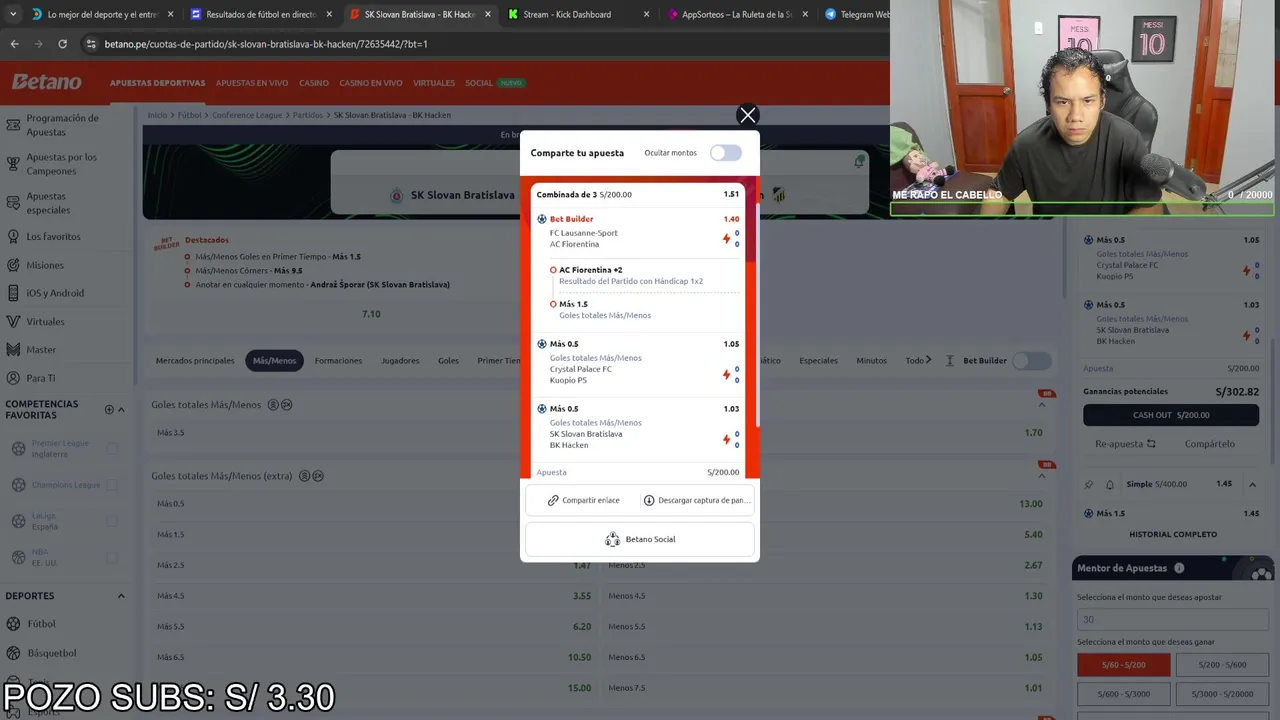
Task: Select S/60 - S/200 winnings range
Action: [1124, 665]
